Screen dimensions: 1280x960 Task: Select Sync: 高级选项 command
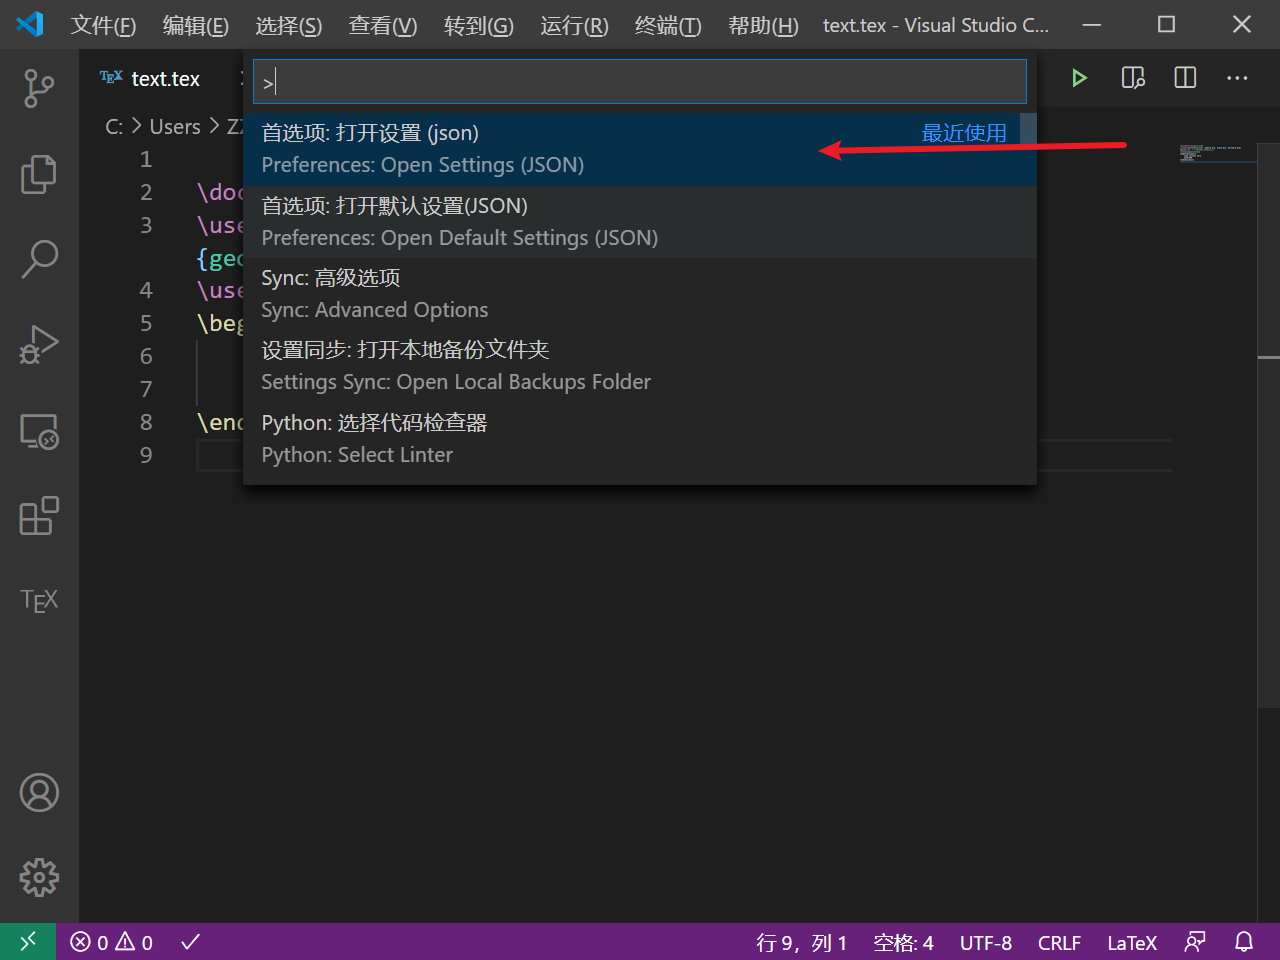pyautogui.click(x=640, y=293)
